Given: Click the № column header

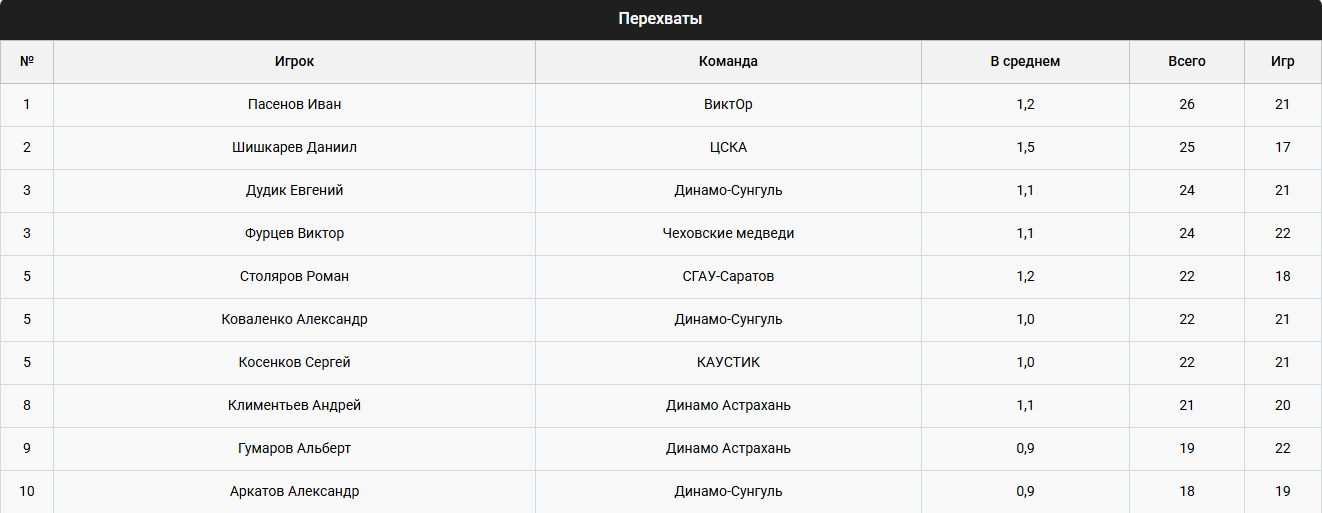Looking at the screenshot, I should coord(27,61).
